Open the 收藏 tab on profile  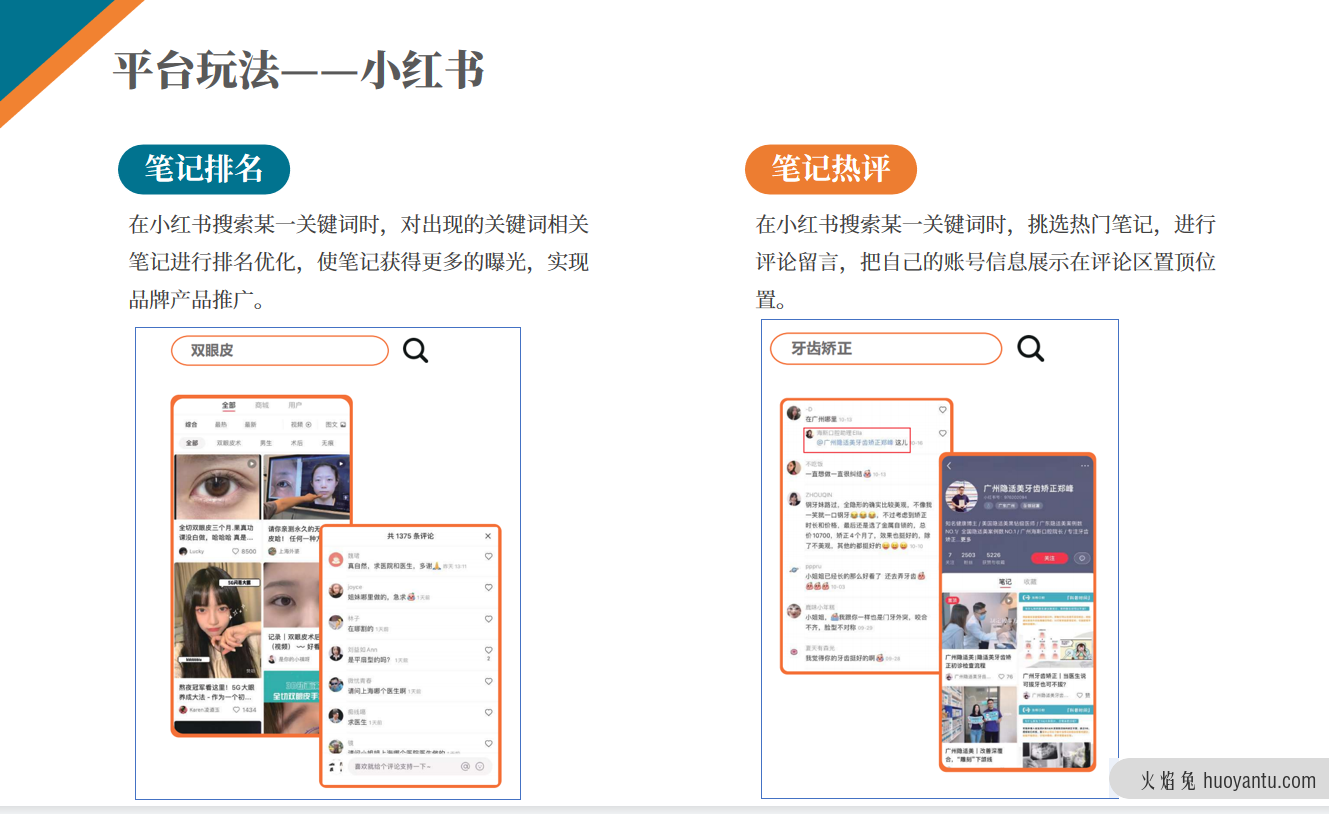pos(1030,582)
